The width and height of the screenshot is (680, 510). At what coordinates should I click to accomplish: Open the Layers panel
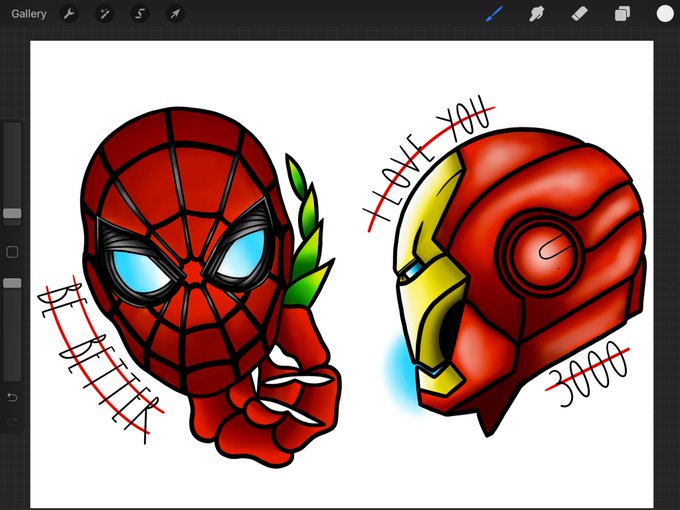click(x=622, y=14)
